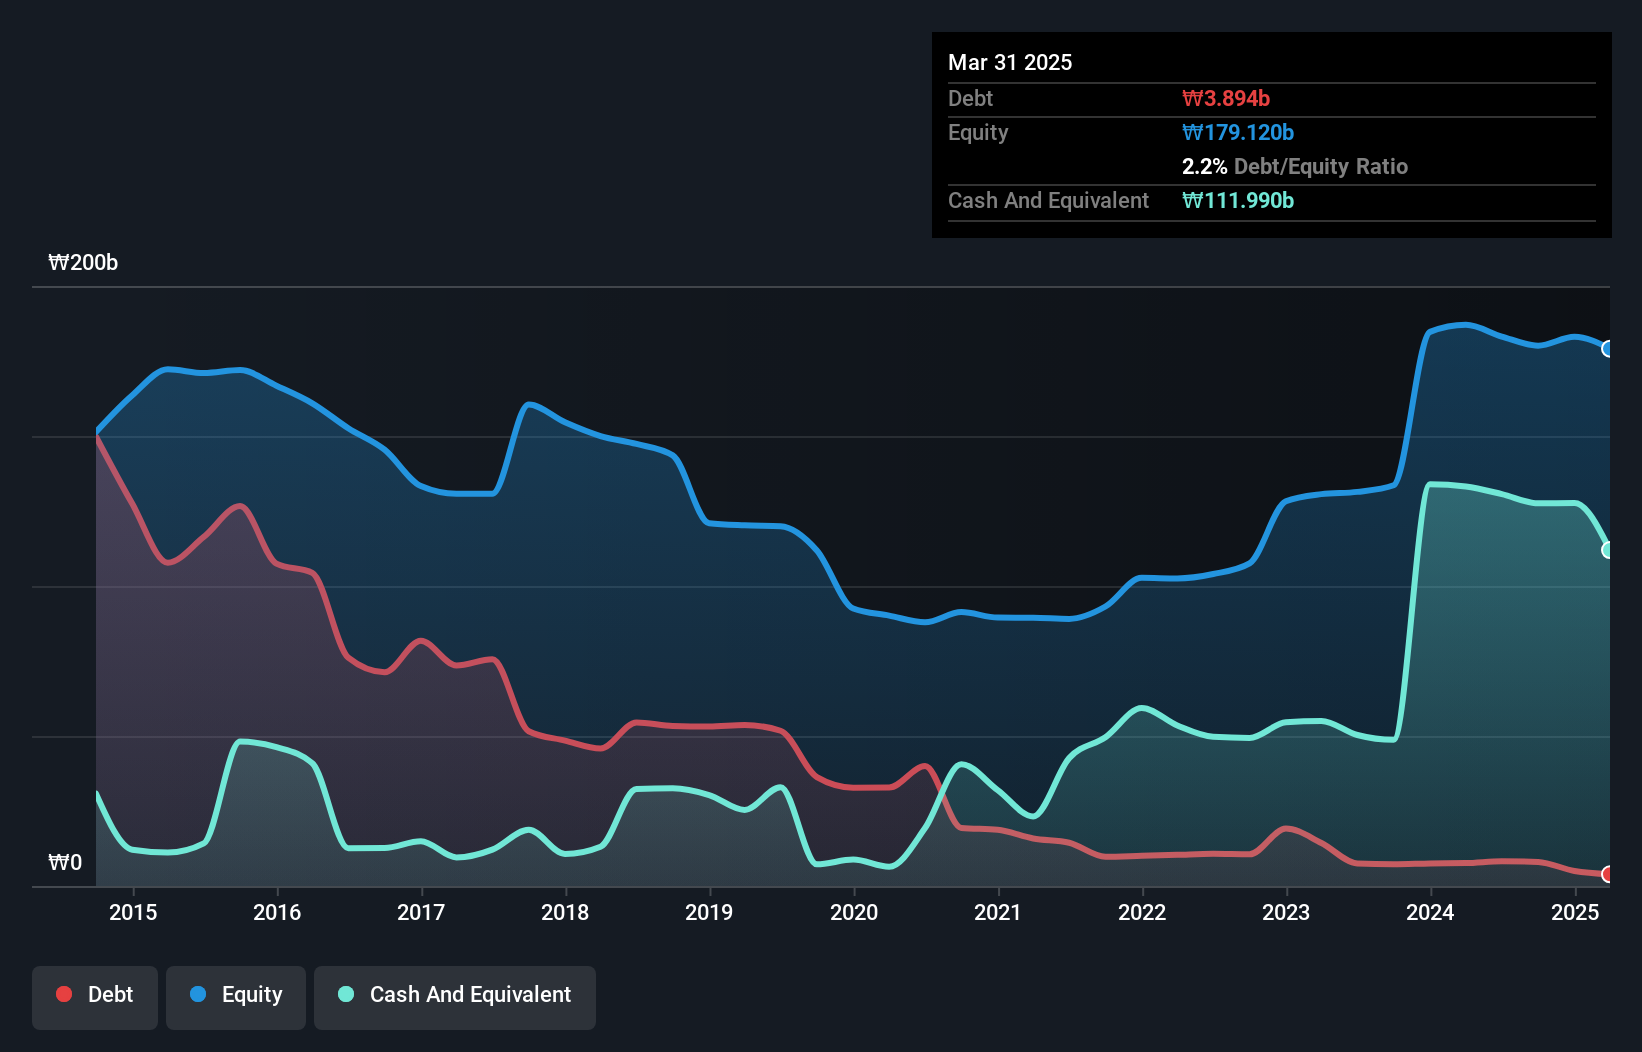1642x1052 pixels.
Task: Click the ₩200b y-axis label
Action: tap(83, 263)
